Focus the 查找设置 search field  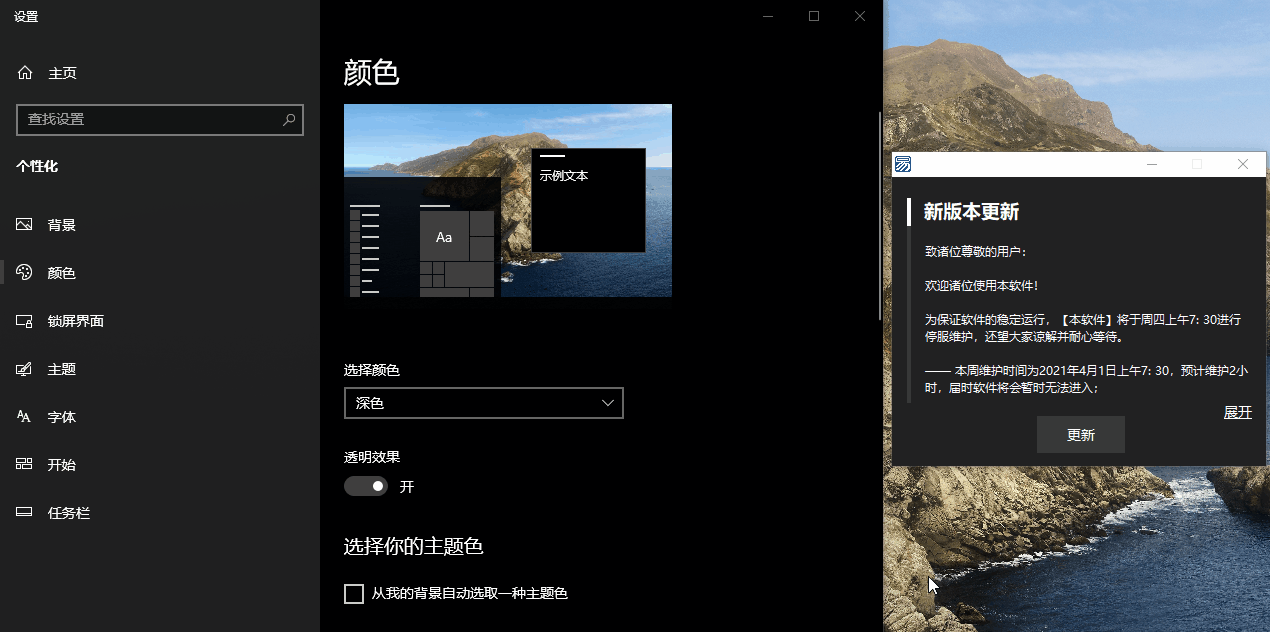pyautogui.click(x=160, y=120)
